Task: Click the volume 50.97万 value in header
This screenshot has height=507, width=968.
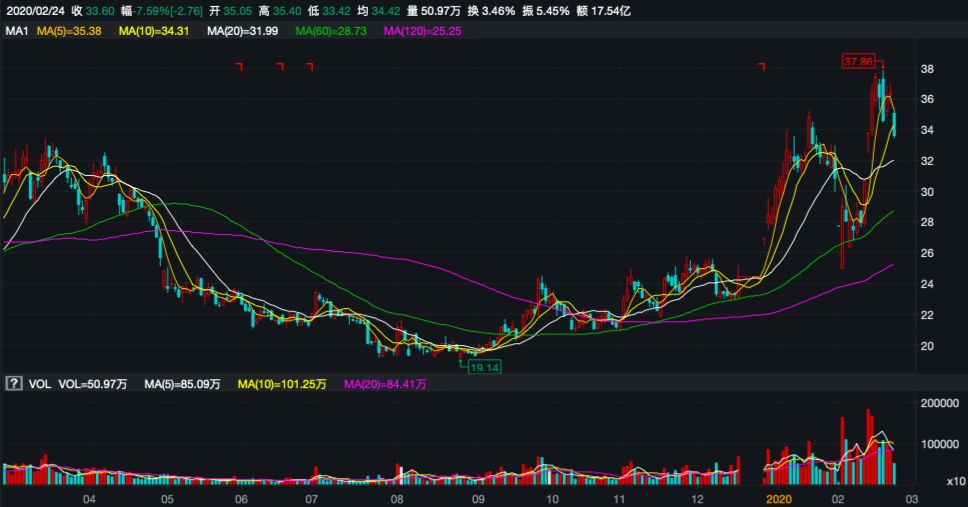Action: 441,11
